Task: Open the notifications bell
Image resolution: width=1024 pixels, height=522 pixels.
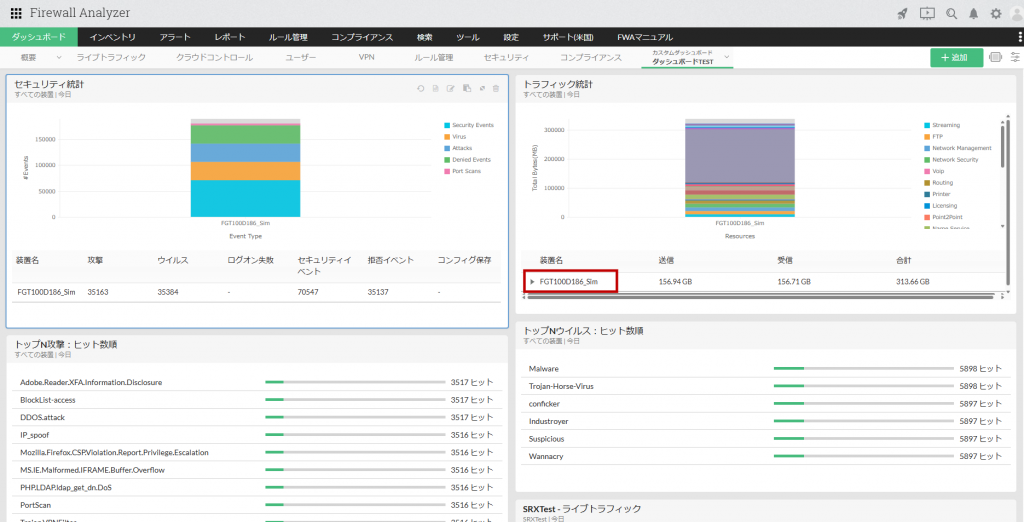Action: [973, 14]
